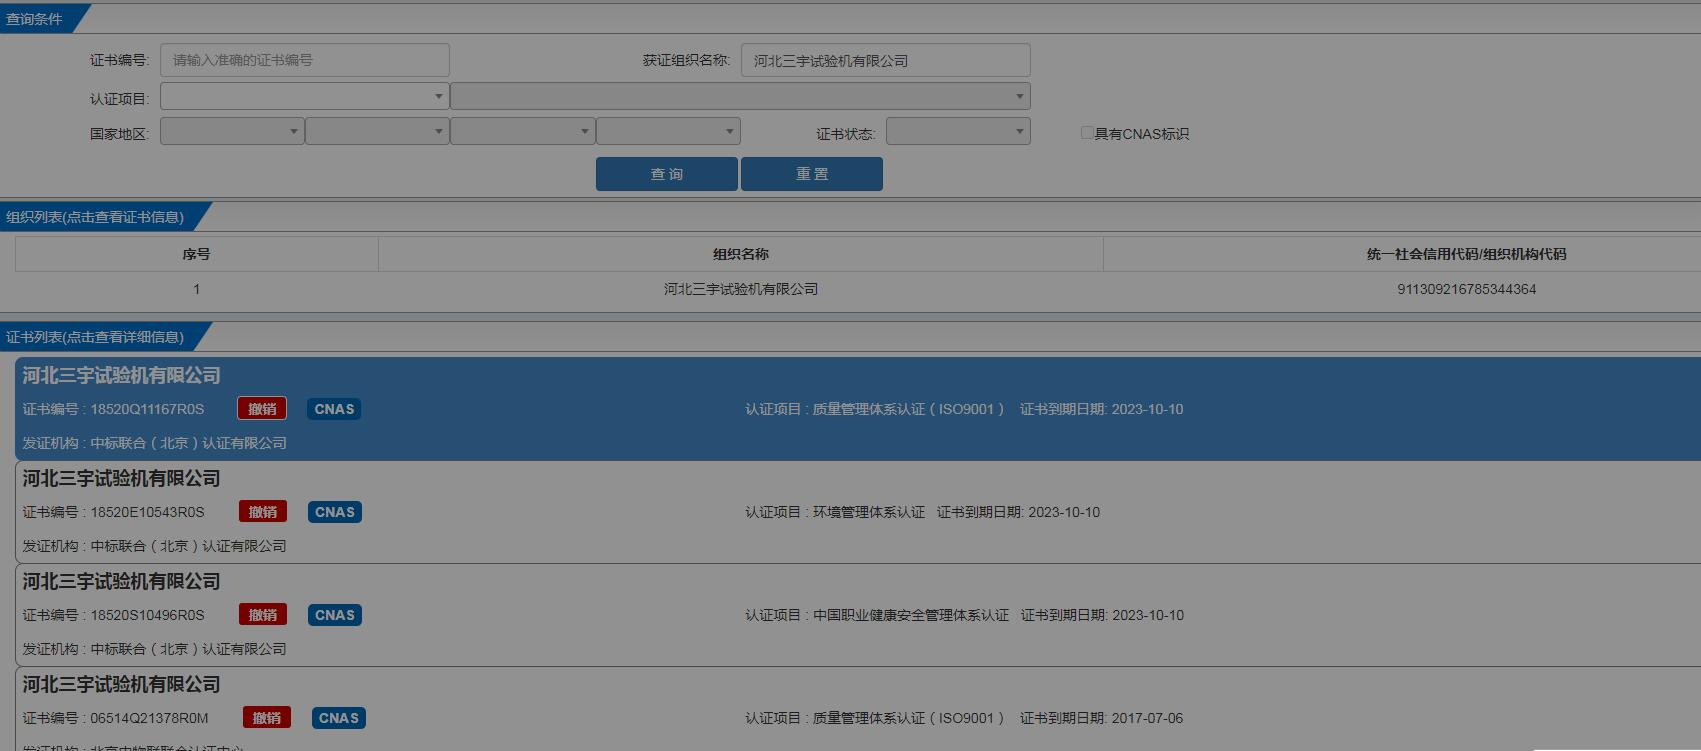This screenshot has width=1701, height=751.
Task: Click the 序号 column header
Action: (x=196, y=254)
